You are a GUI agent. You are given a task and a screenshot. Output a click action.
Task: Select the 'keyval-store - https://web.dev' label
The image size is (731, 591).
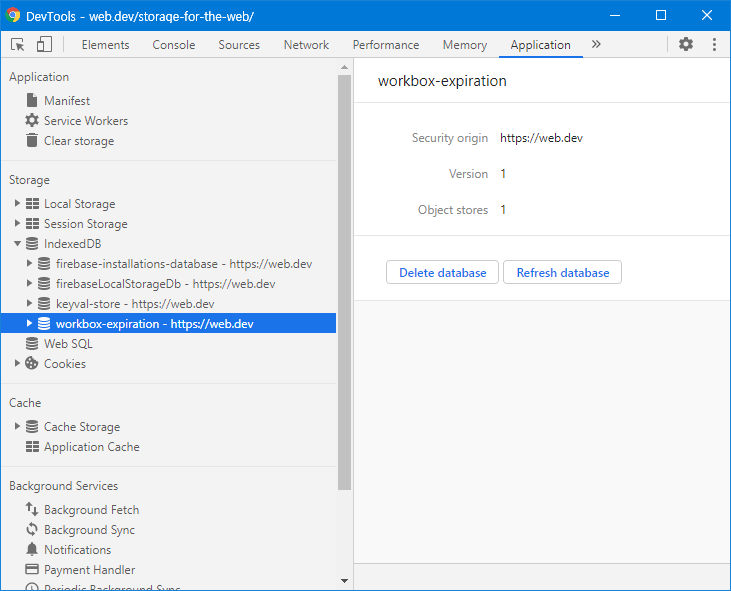(x=135, y=304)
